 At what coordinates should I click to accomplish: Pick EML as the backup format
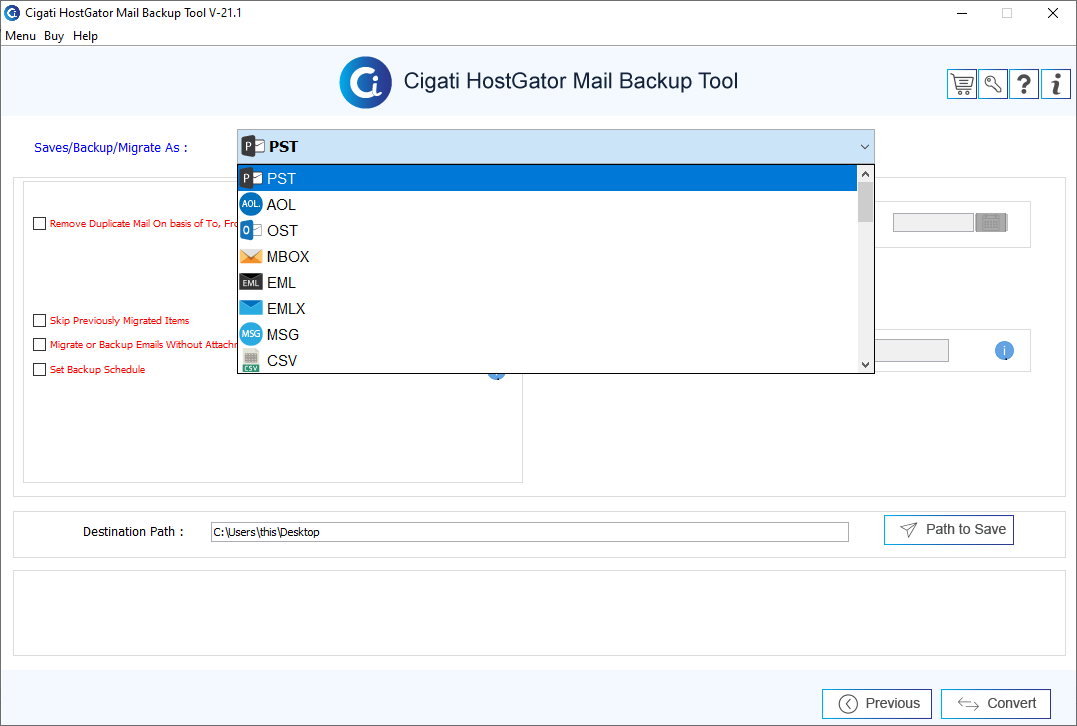click(x=547, y=283)
